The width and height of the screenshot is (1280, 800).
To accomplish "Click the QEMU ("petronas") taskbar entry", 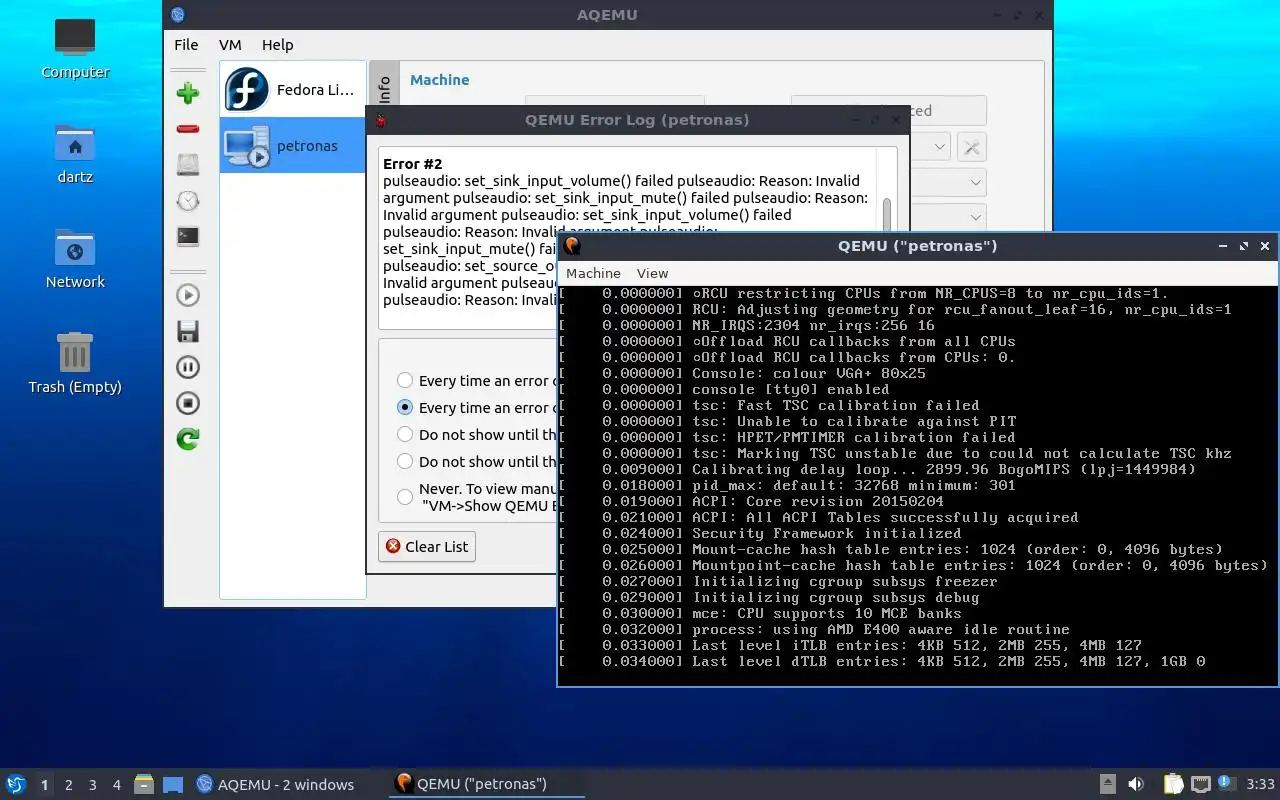I will pos(486,784).
